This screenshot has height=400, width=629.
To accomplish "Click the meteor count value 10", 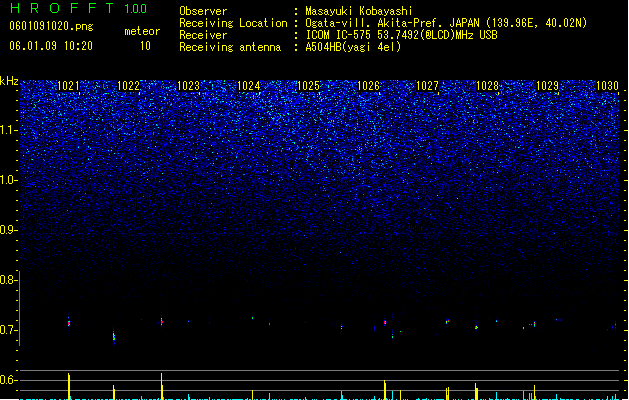I will click(145, 46).
